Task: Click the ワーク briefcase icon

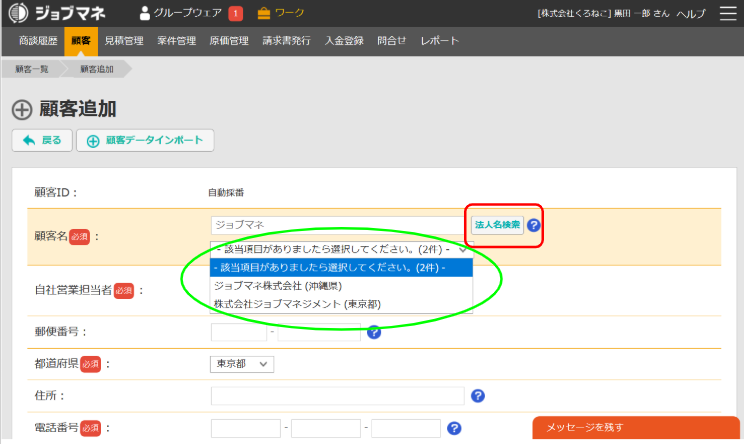Action: pyautogui.click(x=263, y=13)
